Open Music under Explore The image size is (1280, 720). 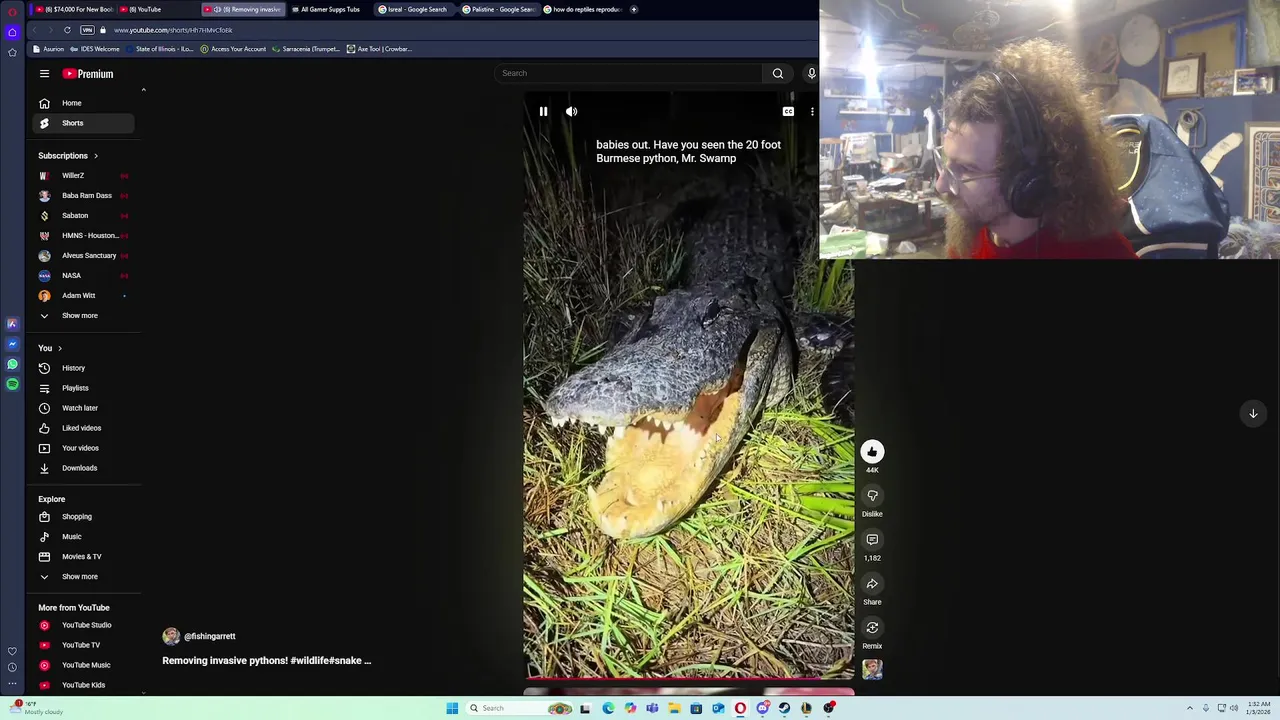click(x=84, y=537)
